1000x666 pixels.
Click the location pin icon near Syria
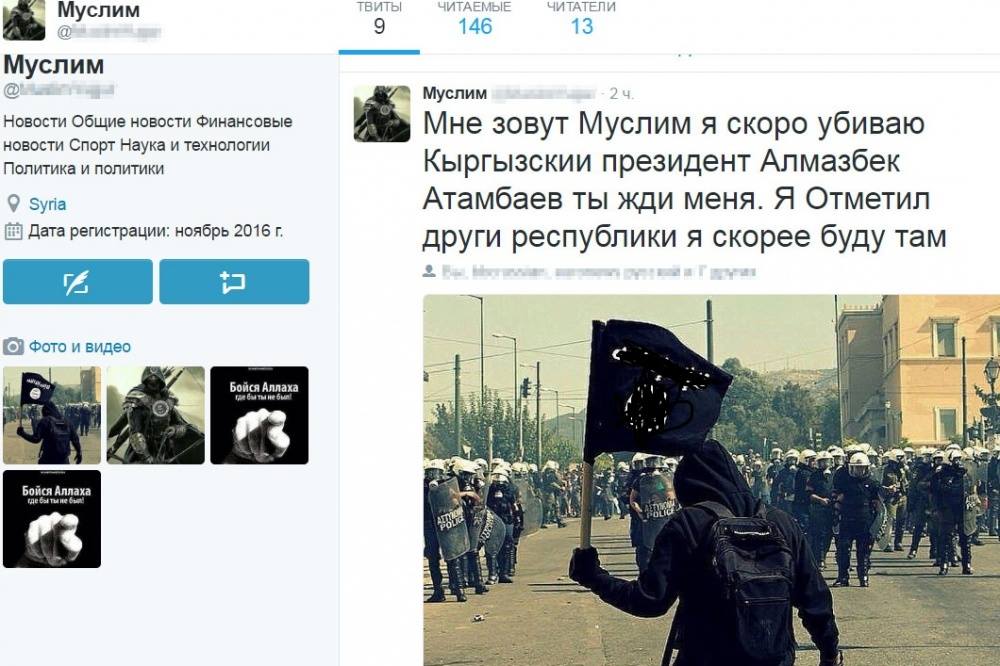click(13, 204)
